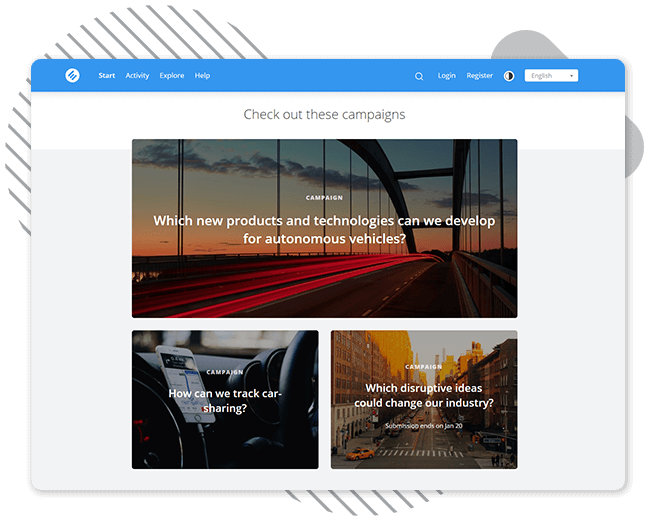
Task: Select Explore in the navigation bar
Action: (172, 76)
